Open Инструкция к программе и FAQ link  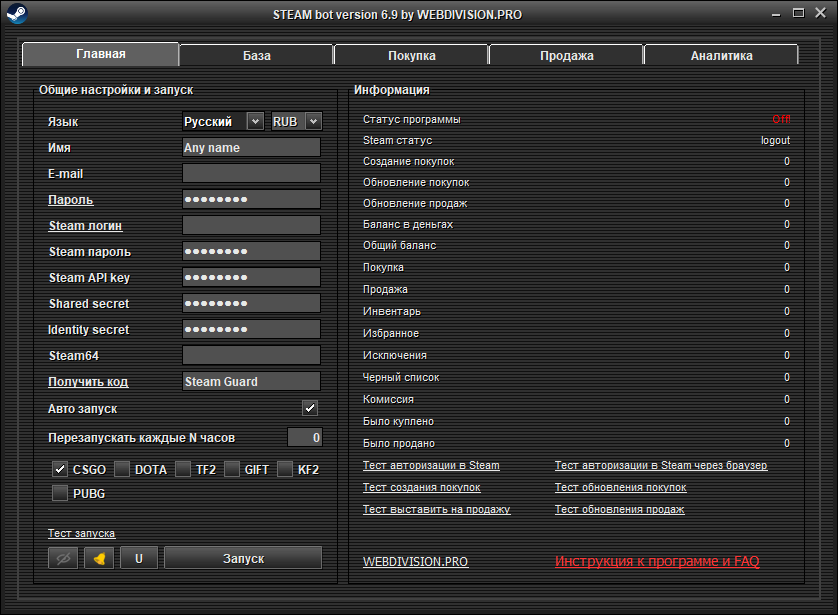click(657, 562)
